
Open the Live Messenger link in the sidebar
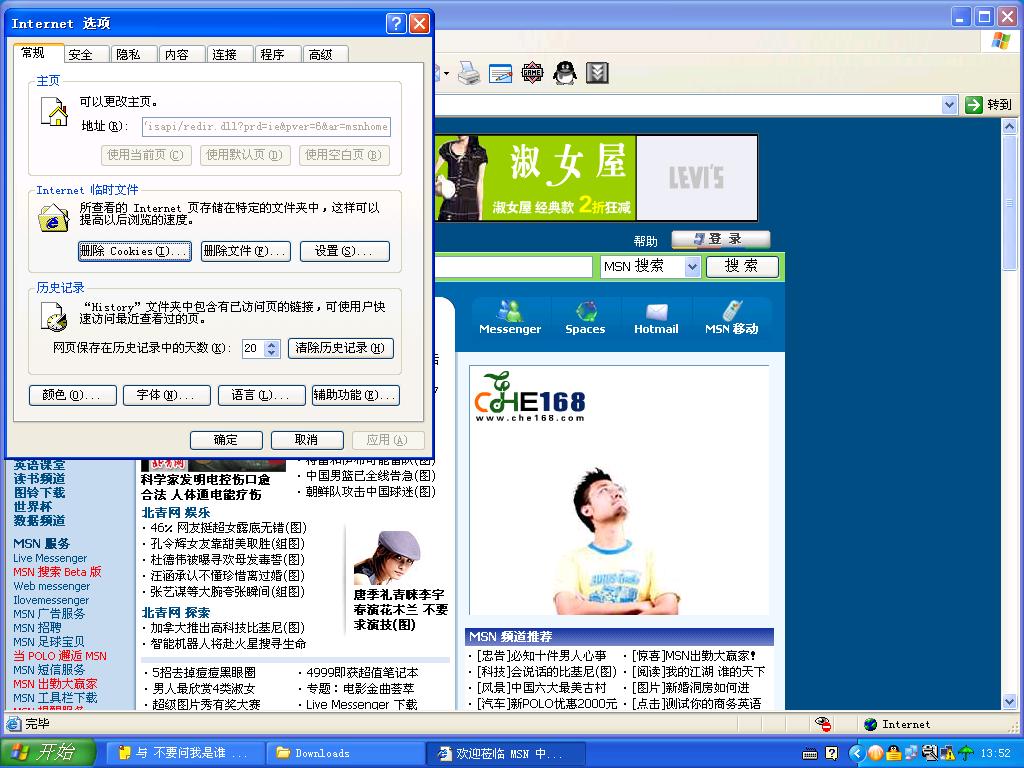coord(50,558)
